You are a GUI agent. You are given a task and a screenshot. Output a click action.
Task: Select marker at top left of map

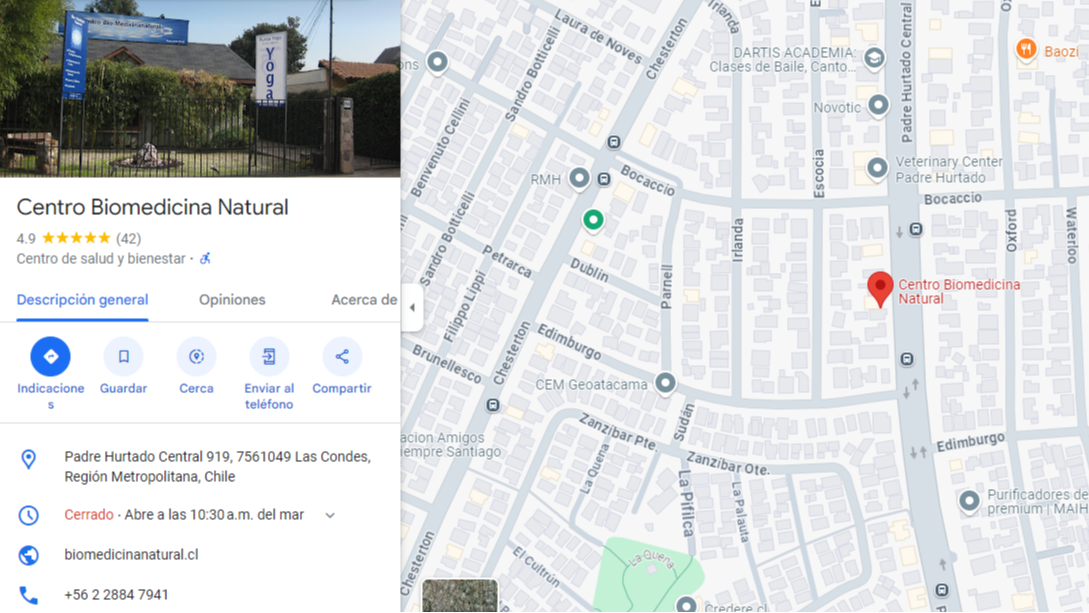(x=438, y=62)
